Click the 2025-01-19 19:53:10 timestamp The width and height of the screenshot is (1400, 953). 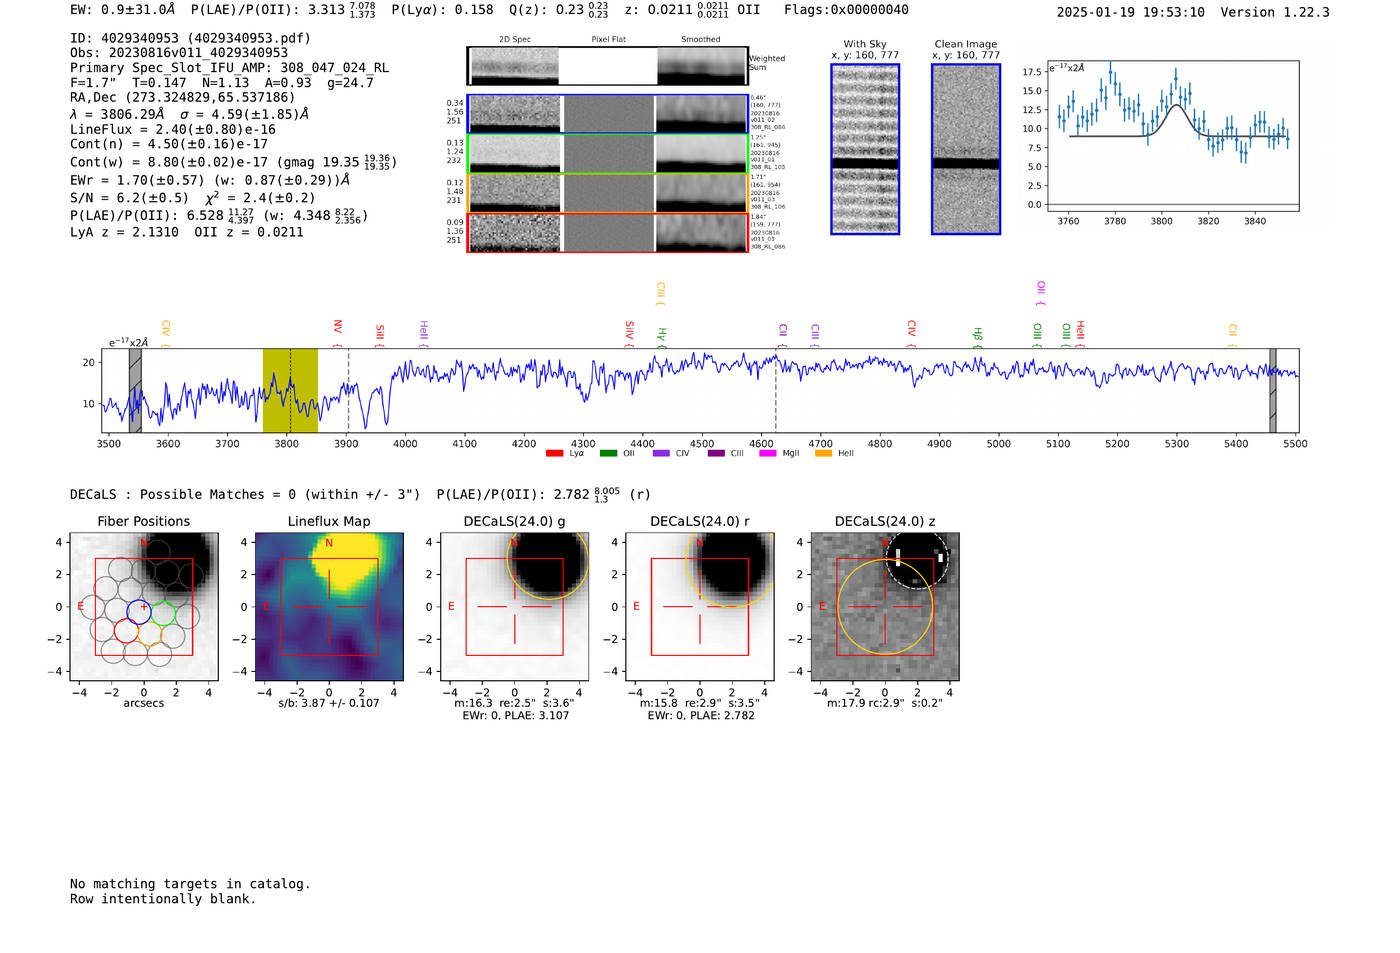pyautogui.click(x=1130, y=12)
